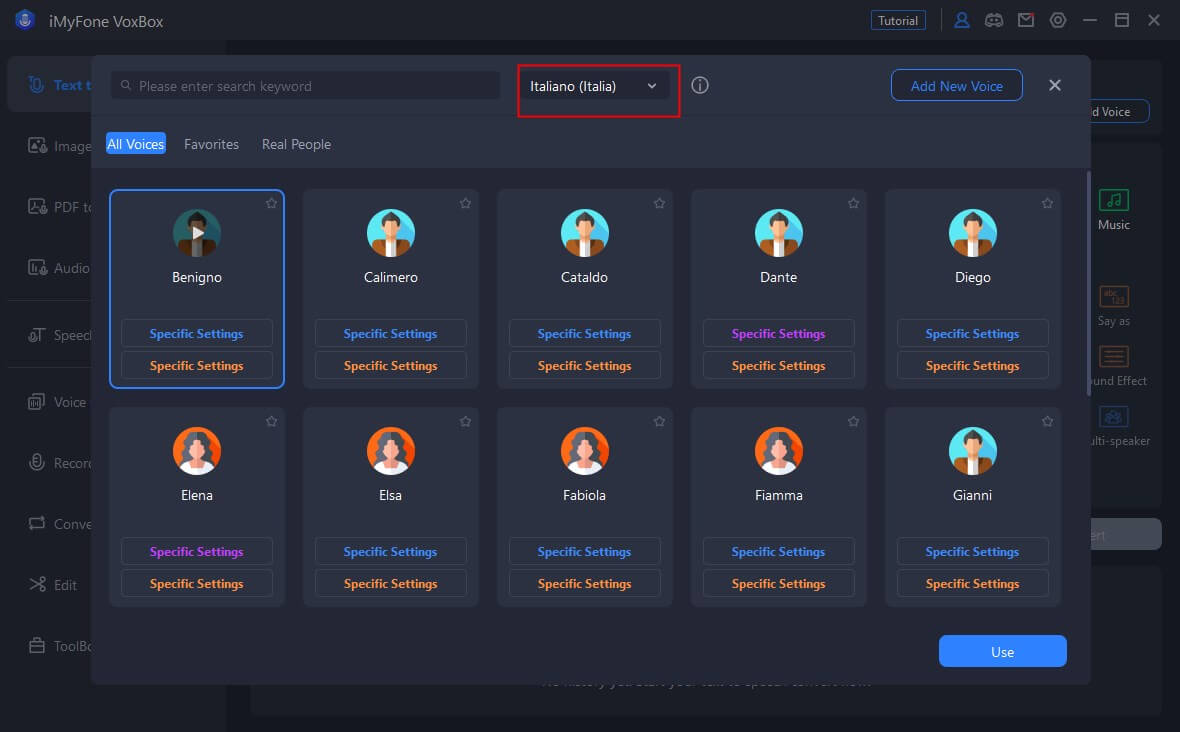Click the Add New Voice button
Screen dimensions: 1180x732
tap(956, 86)
